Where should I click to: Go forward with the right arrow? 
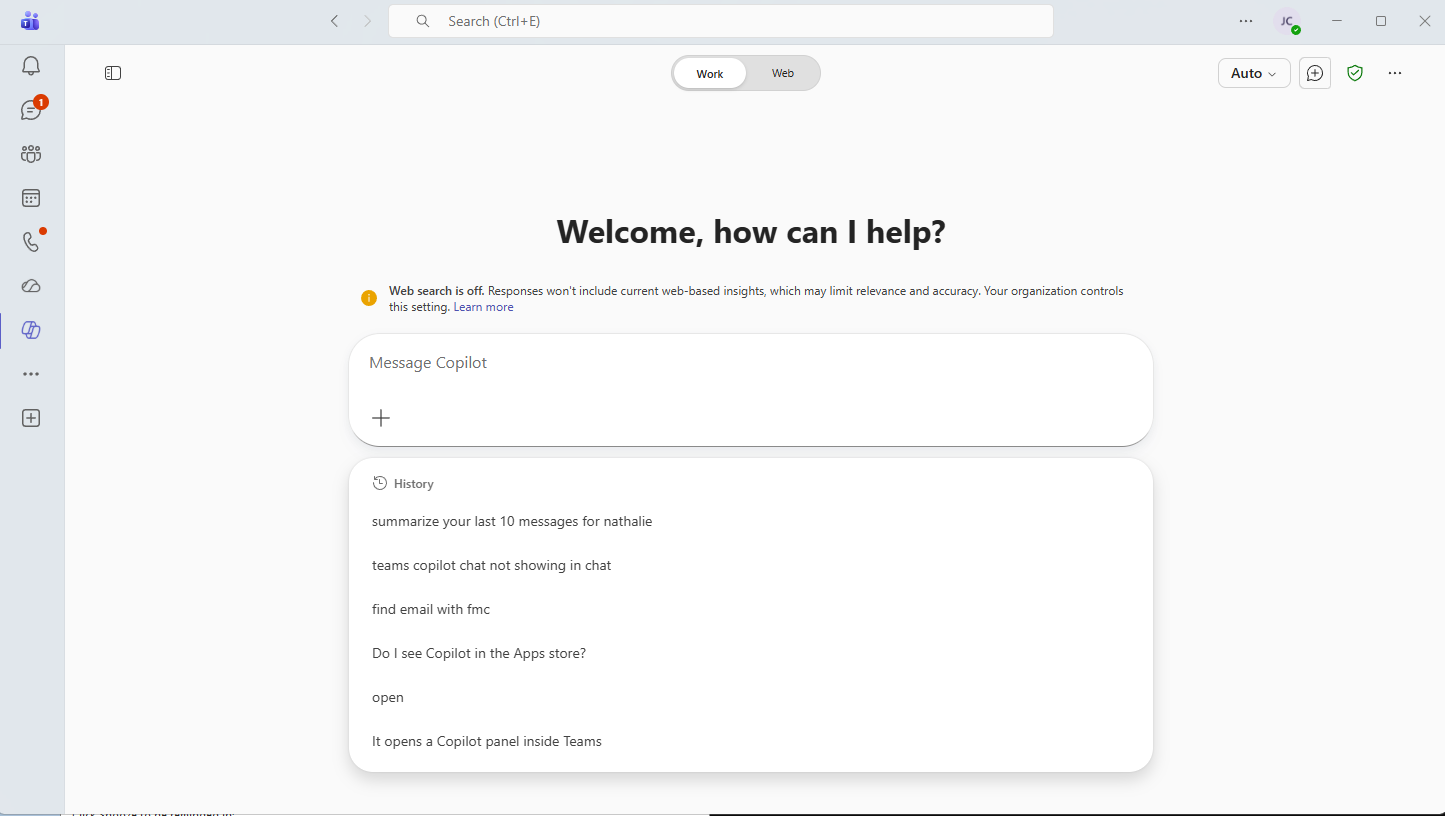pyautogui.click(x=367, y=21)
